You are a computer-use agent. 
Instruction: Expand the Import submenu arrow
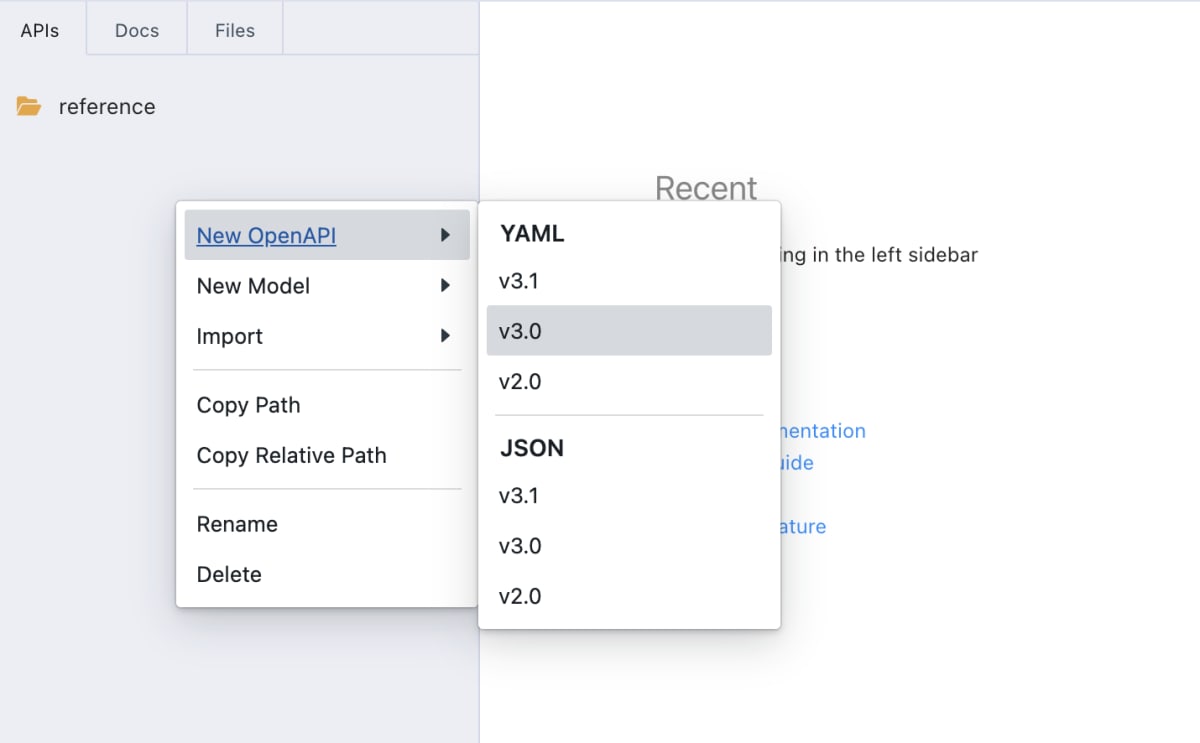click(x=445, y=336)
